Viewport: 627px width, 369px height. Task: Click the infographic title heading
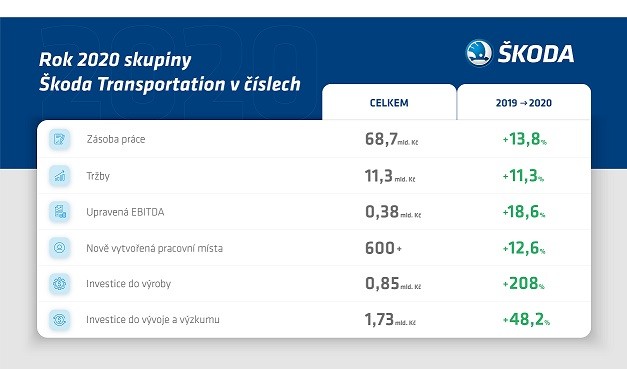coord(170,72)
